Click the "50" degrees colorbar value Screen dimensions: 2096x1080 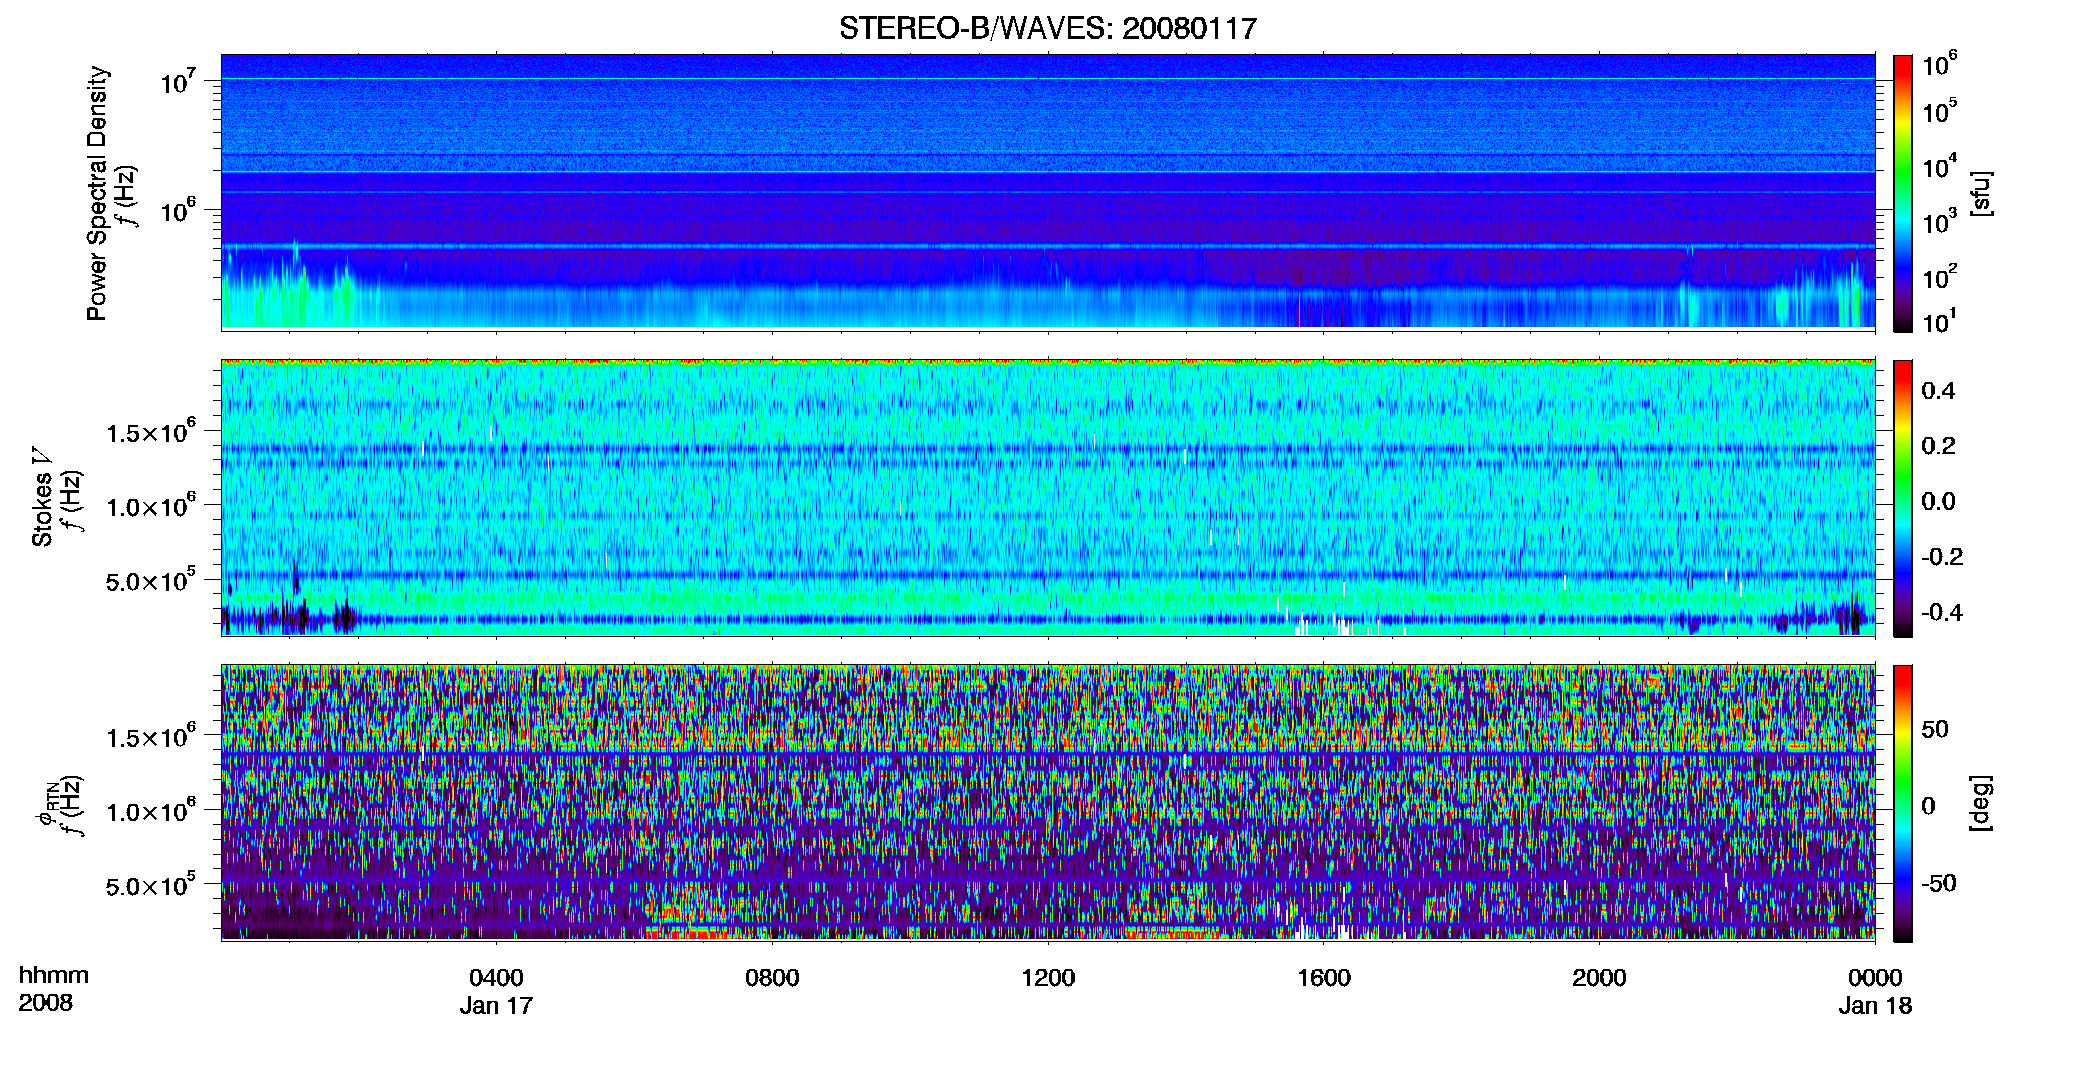(x=1936, y=729)
